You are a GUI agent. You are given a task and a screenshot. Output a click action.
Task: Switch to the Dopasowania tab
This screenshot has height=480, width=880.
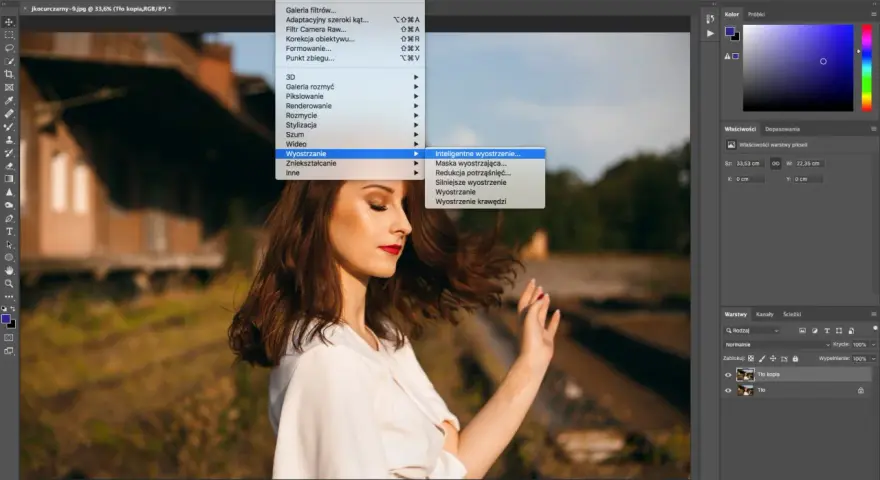782,129
